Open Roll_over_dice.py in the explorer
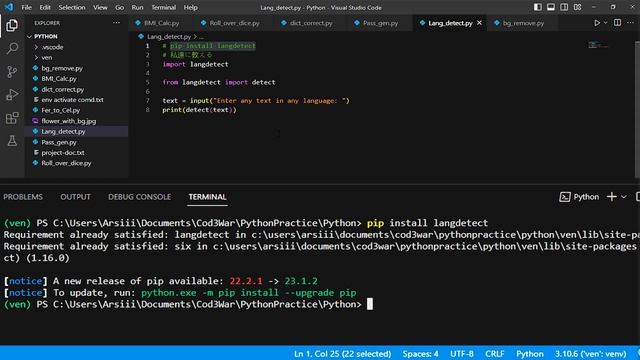The width and height of the screenshot is (640, 360). (x=77, y=163)
